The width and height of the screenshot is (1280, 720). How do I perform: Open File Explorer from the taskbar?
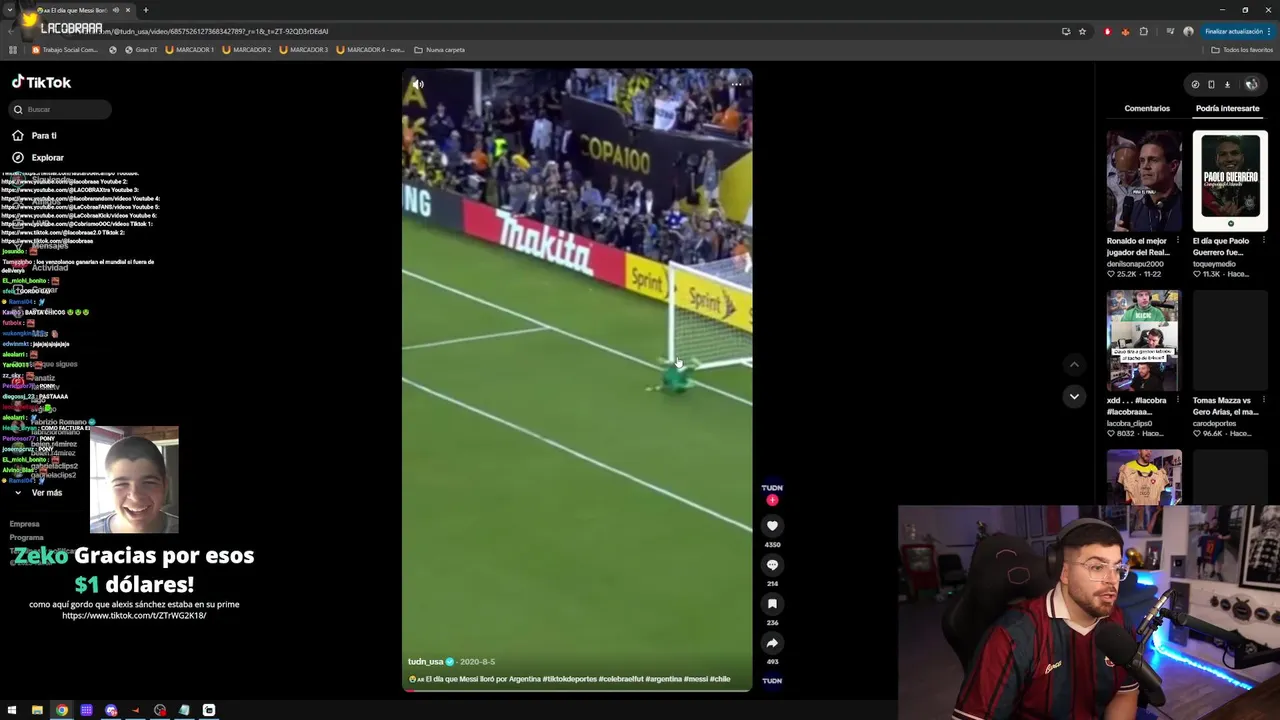coord(37,710)
